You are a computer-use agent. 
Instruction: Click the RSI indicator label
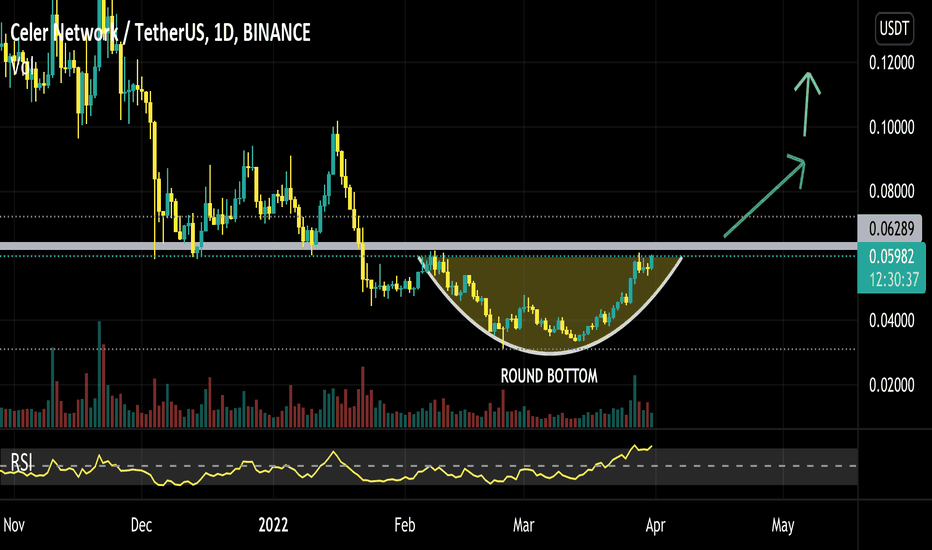click(x=21, y=462)
